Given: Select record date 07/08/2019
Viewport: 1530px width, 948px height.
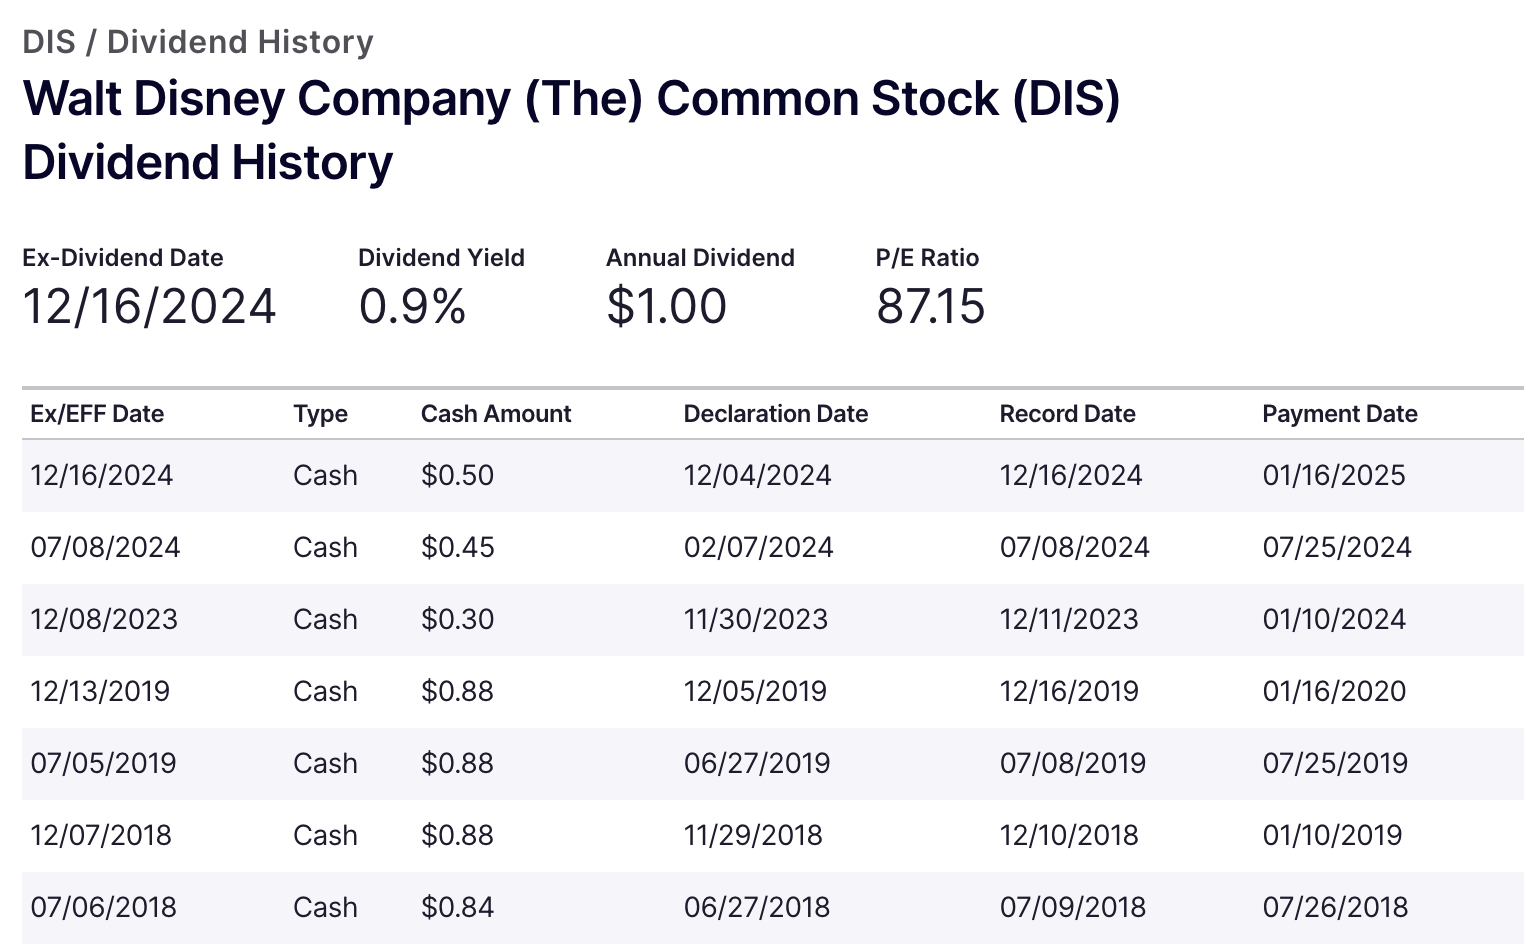Looking at the screenshot, I should [x=1073, y=763].
